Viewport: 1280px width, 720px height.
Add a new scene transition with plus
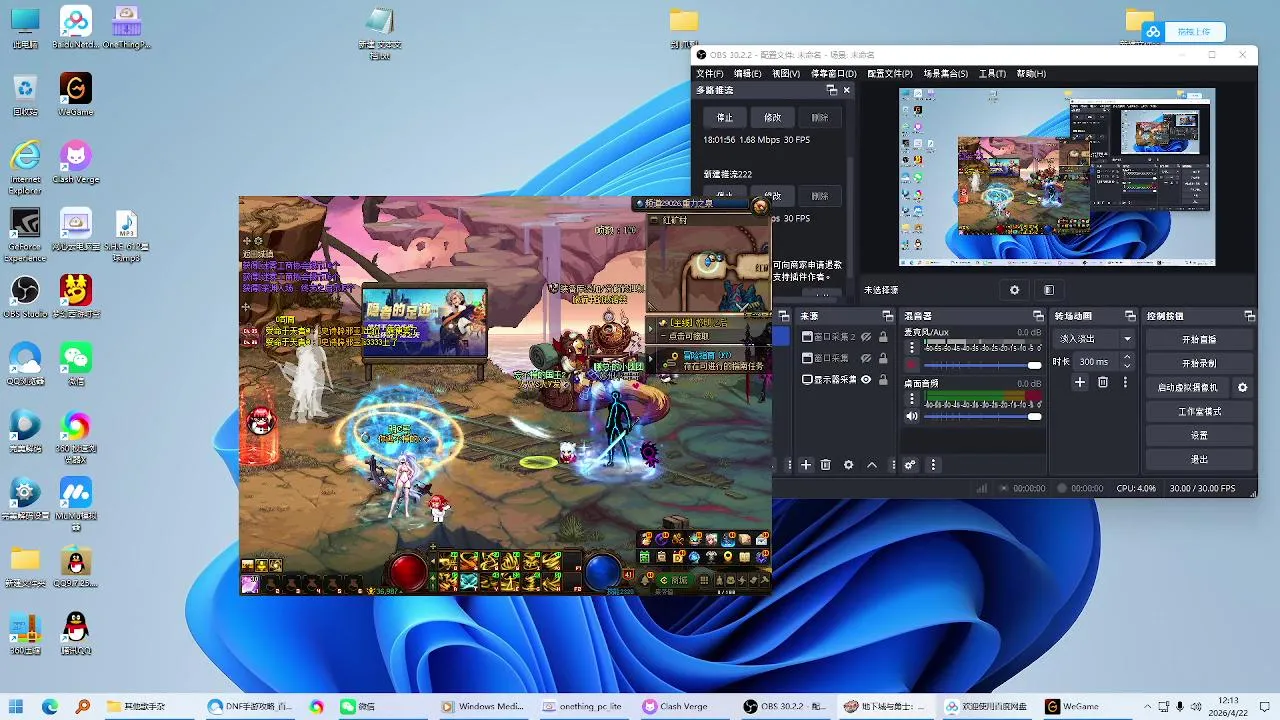pos(1080,382)
